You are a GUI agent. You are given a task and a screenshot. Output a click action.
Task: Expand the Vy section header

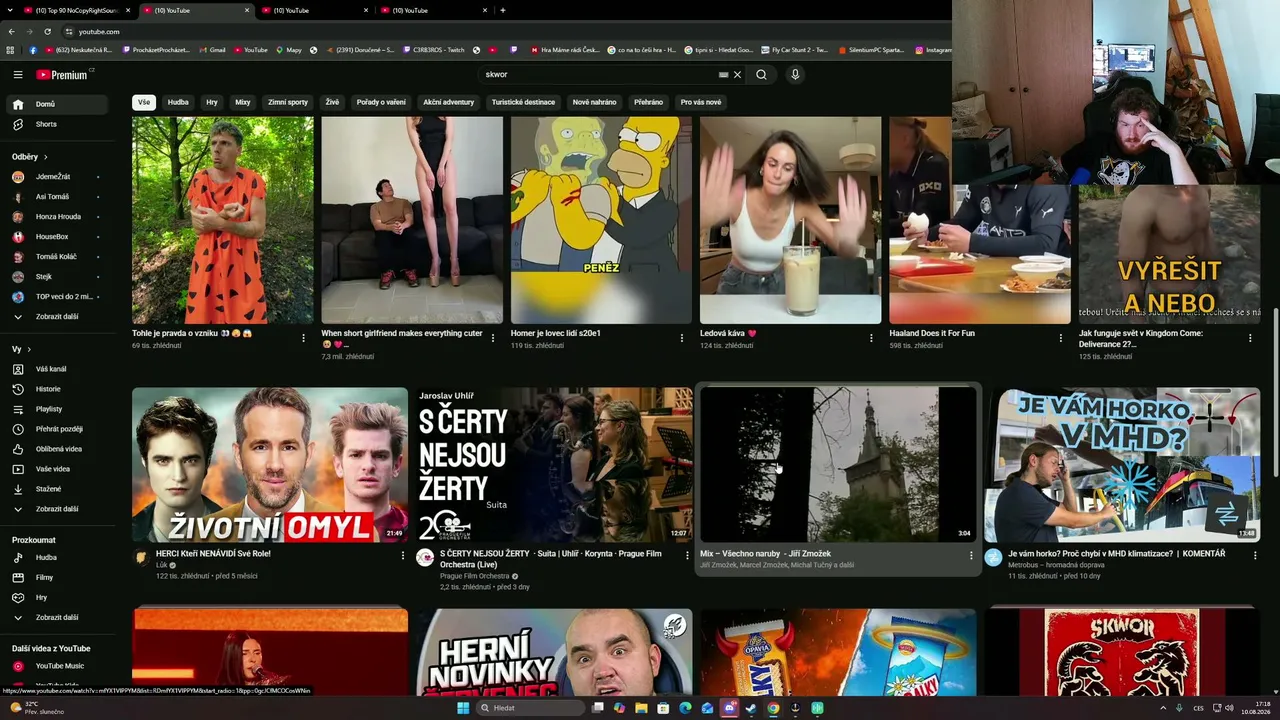tap(21, 349)
